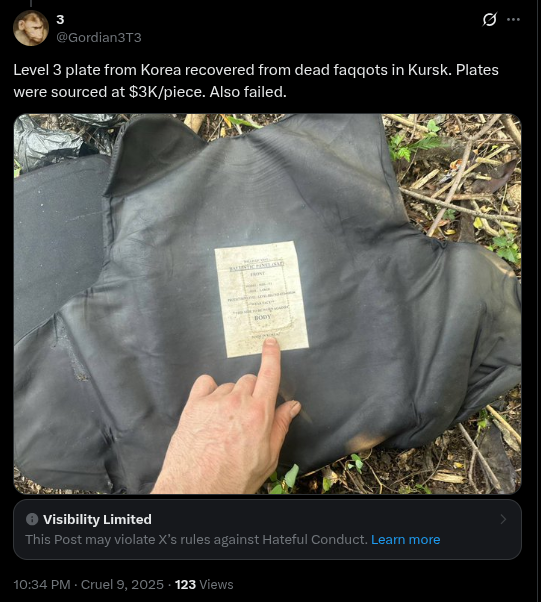Open the three-dot more options menu
This screenshot has width=541, height=602.
pos(513,19)
